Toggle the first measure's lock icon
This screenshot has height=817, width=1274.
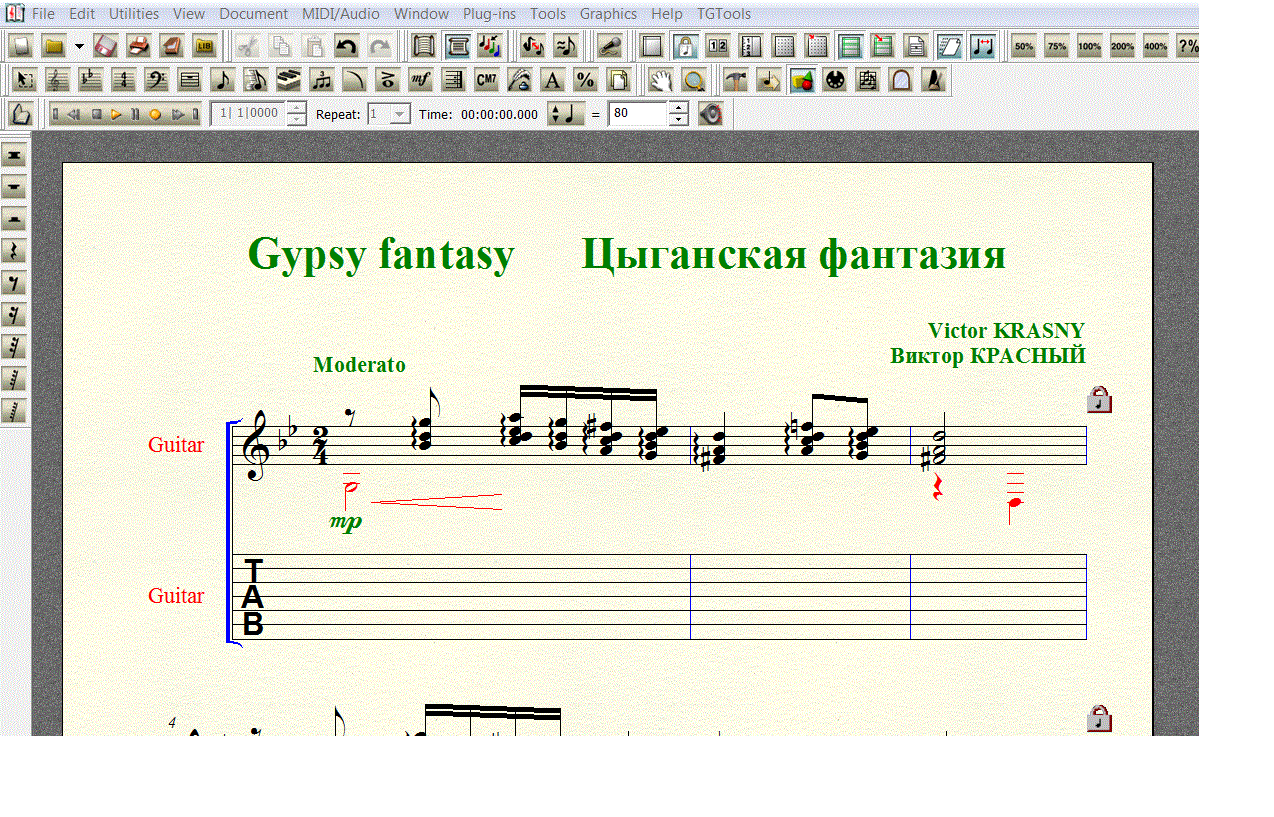[1099, 400]
